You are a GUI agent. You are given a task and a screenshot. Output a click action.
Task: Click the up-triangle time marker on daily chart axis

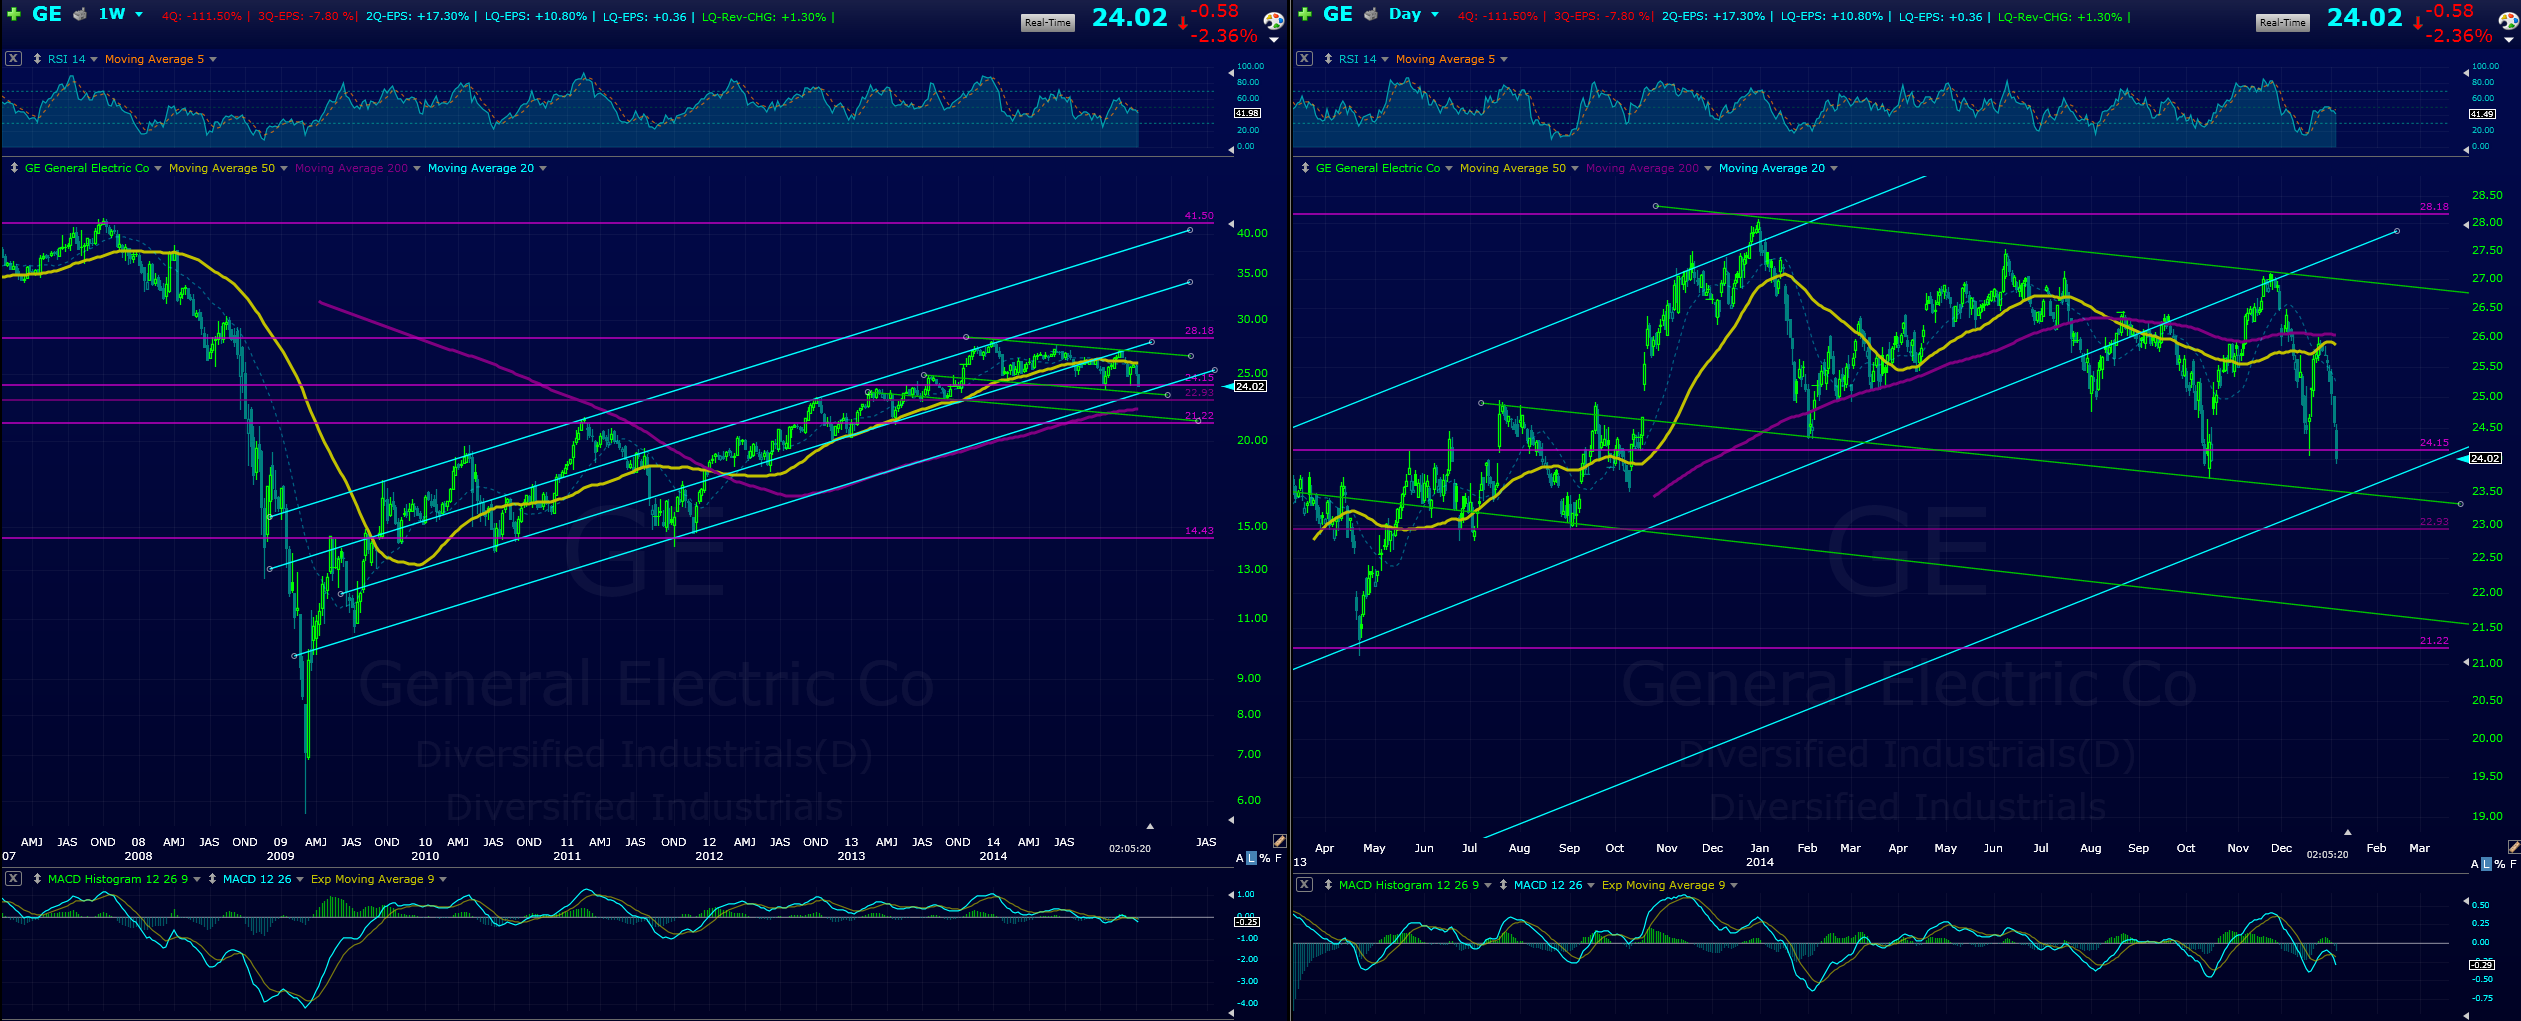pyautogui.click(x=2347, y=832)
